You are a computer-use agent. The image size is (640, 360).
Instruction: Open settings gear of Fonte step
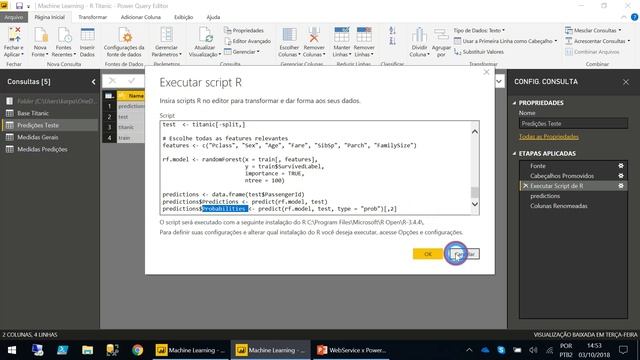pyautogui.click(x=621, y=166)
